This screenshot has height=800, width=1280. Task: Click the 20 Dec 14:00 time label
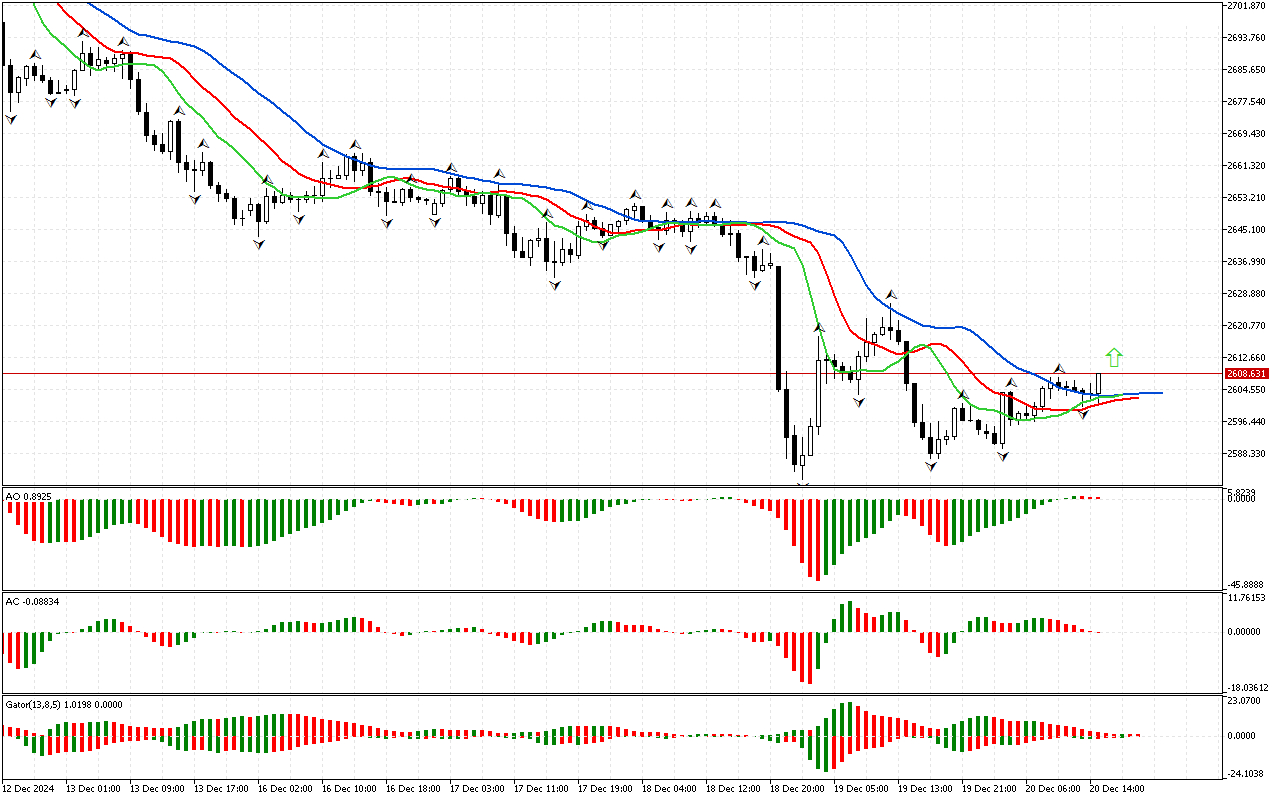click(1117, 789)
